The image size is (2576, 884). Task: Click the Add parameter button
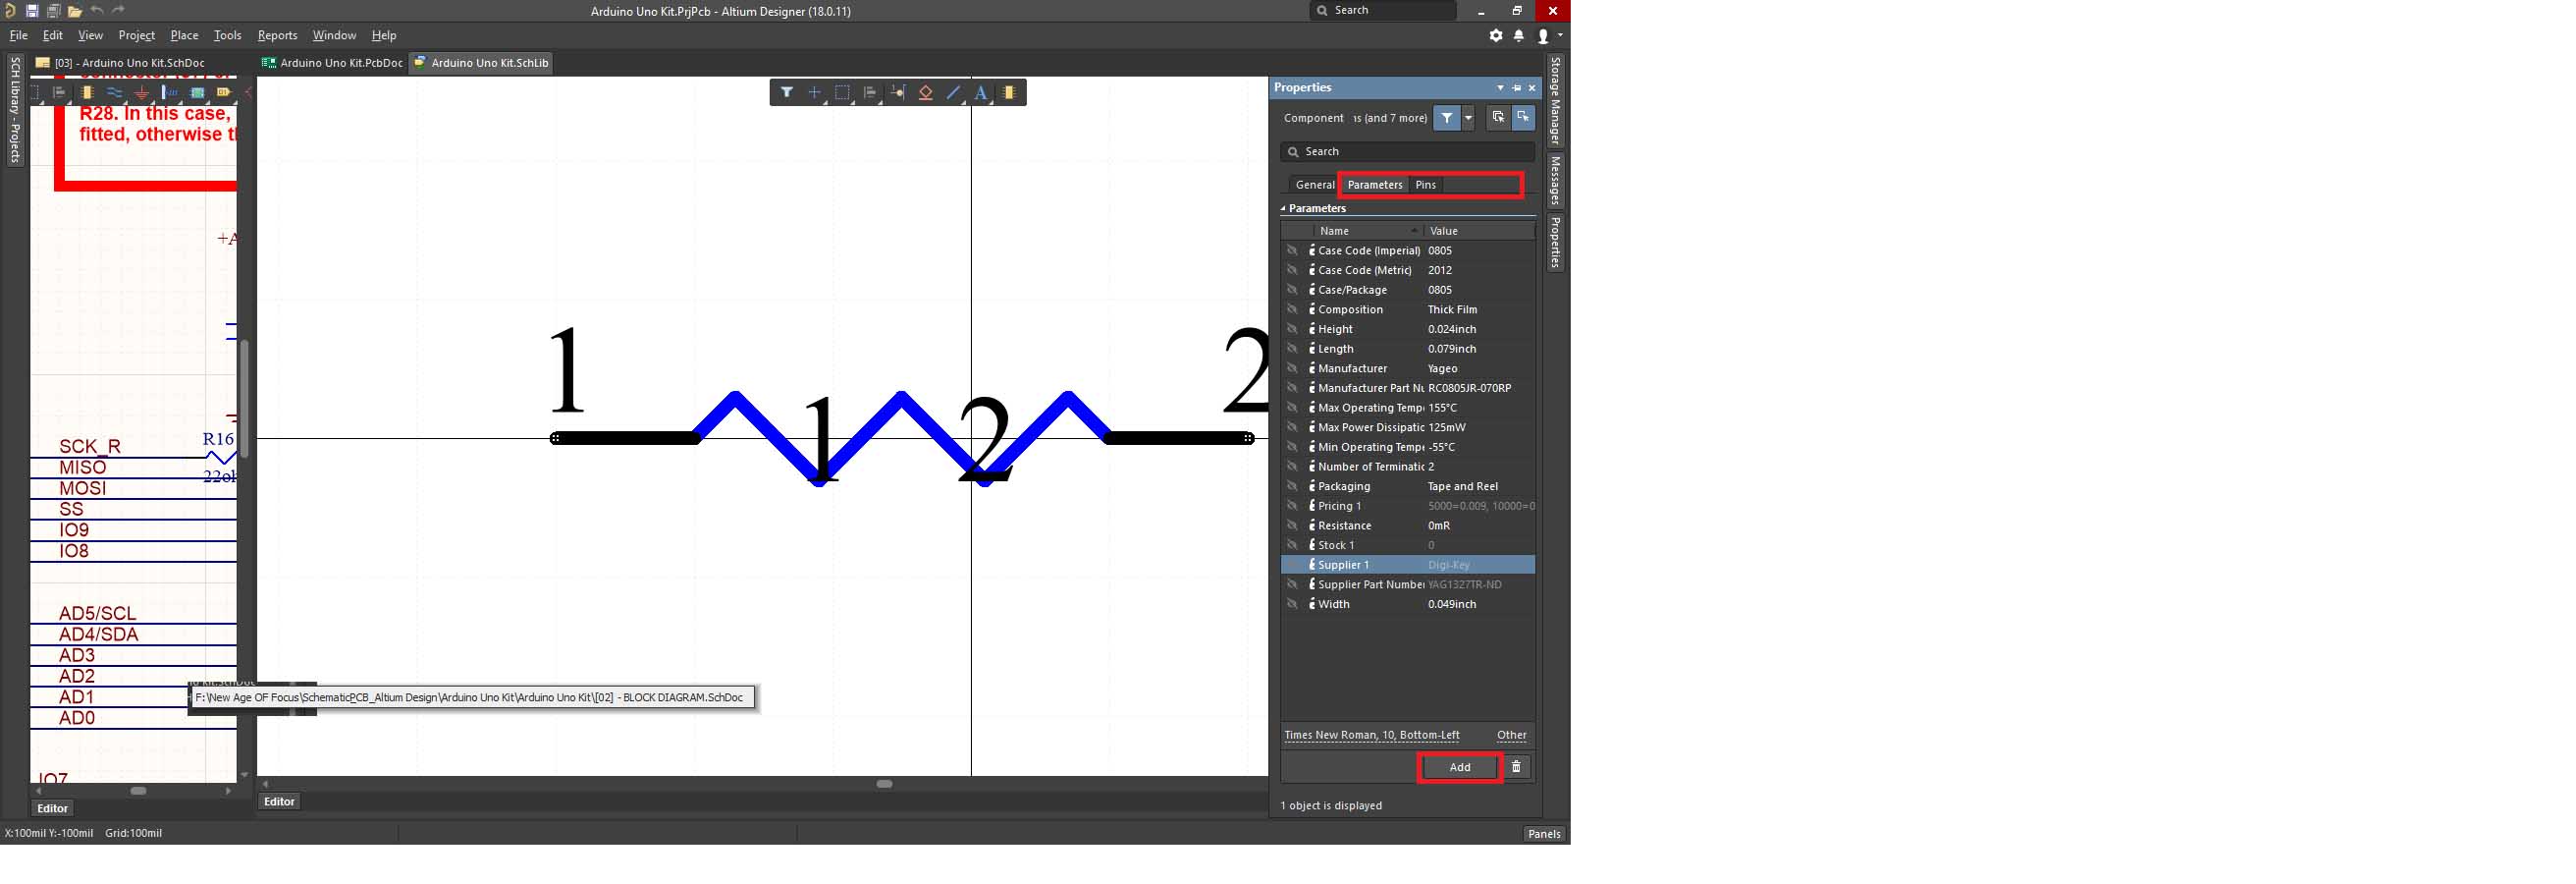[x=1459, y=767]
